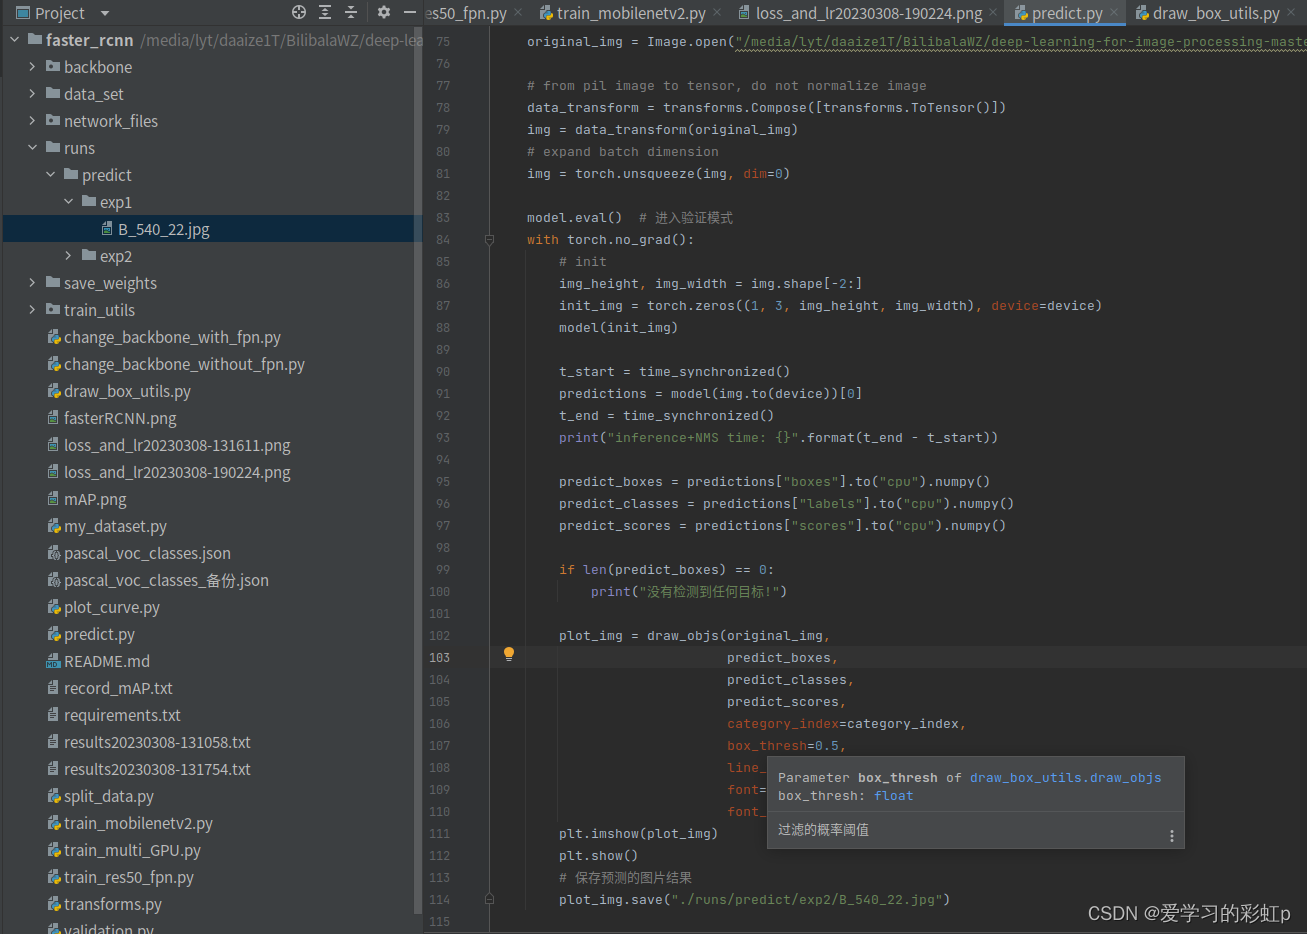This screenshot has height=934, width=1307.
Task: Click the Collapse All icon in Project toolbar
Action: click(351, 13)
